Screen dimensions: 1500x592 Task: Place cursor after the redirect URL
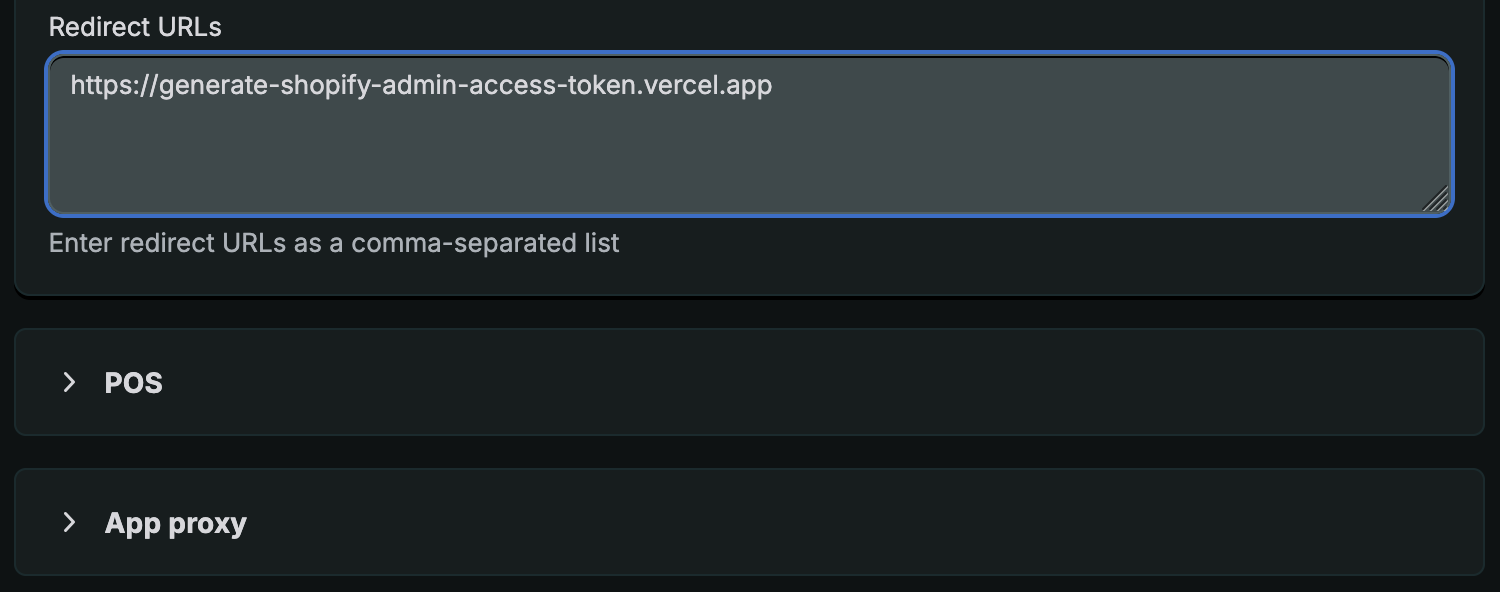775,85
